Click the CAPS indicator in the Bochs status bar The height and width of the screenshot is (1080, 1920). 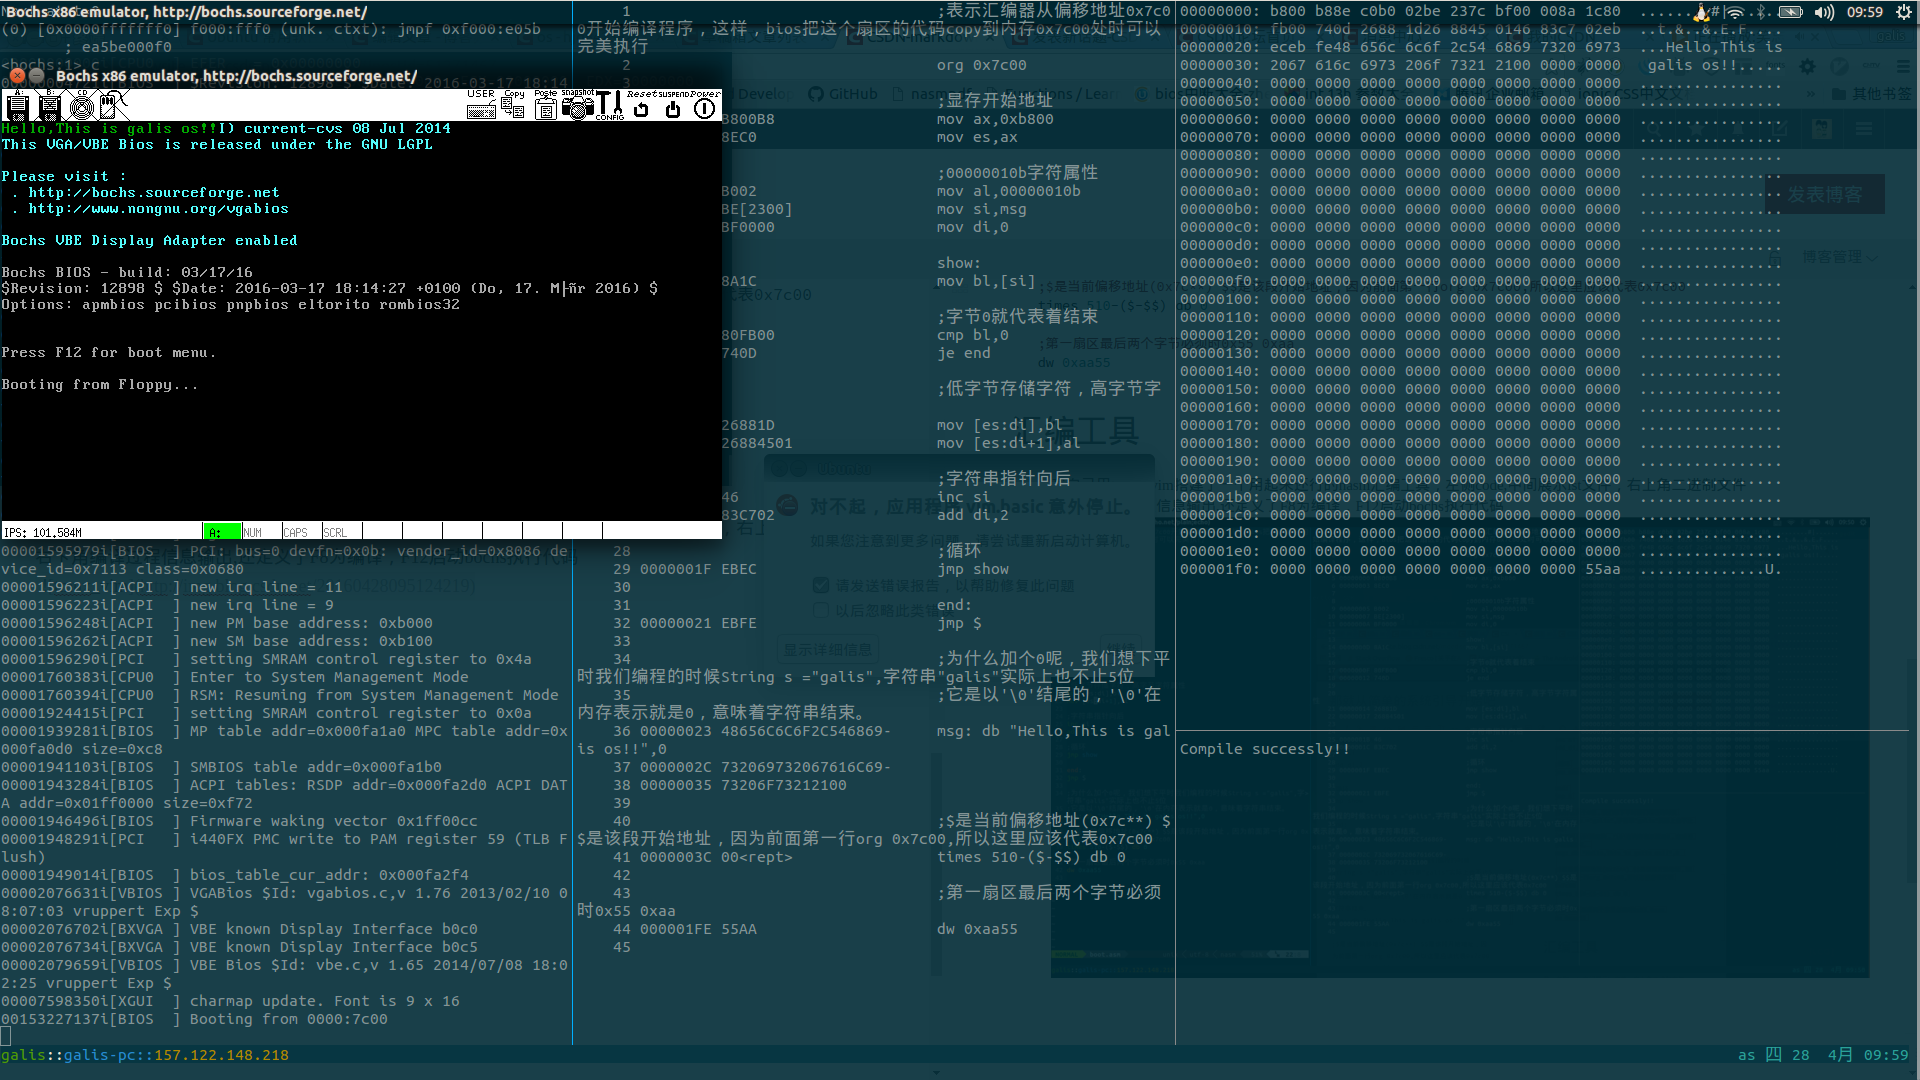click(x=296, y=532)
